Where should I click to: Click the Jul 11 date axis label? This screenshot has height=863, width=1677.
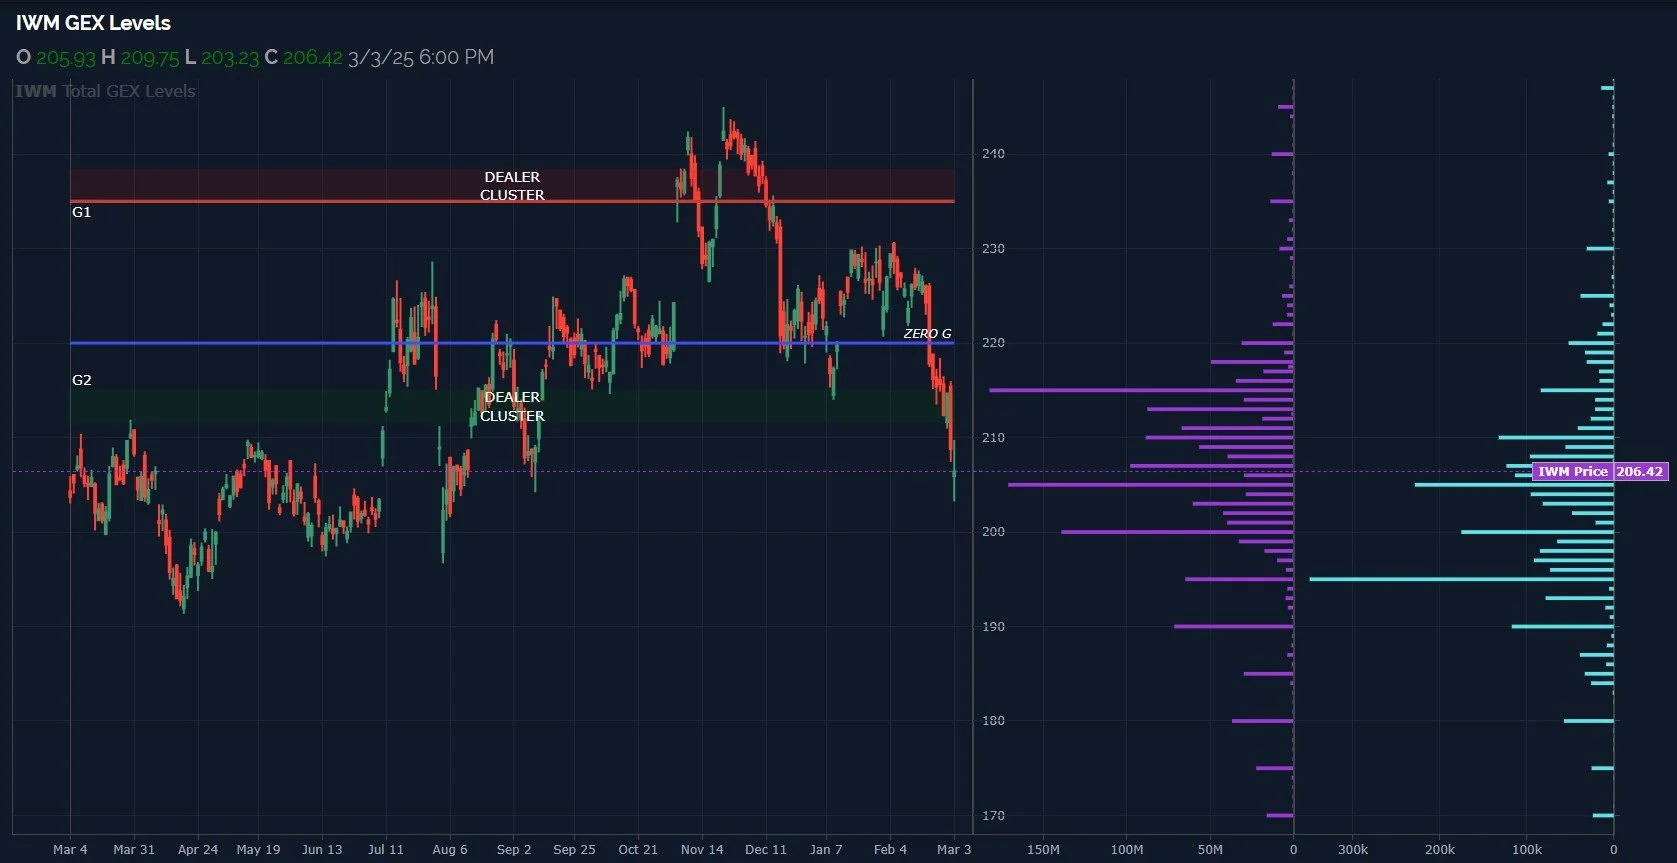[386, 849]
